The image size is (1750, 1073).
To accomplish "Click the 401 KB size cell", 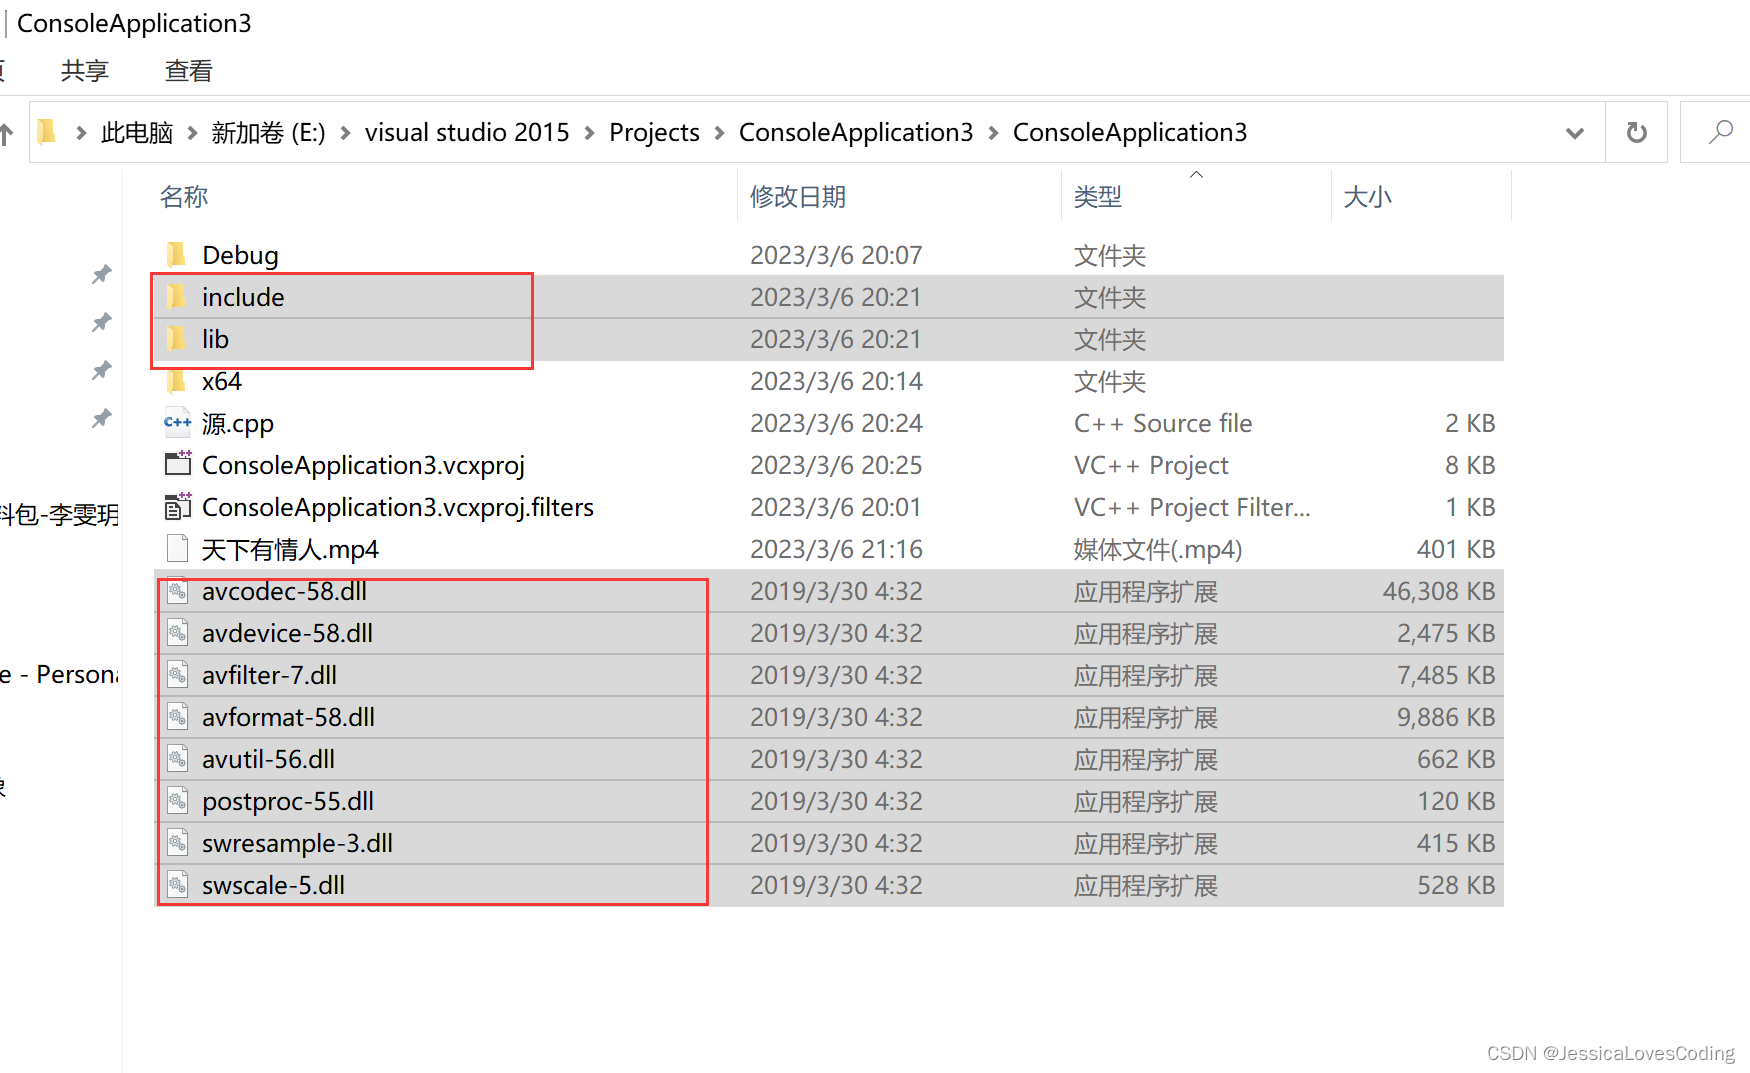I will tap(1456, 549).
